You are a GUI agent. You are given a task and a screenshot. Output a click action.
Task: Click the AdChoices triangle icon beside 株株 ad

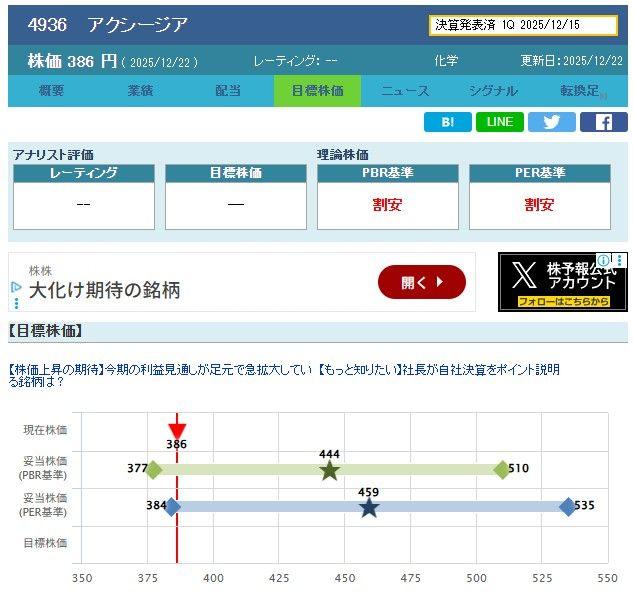(x=16, y=287)
